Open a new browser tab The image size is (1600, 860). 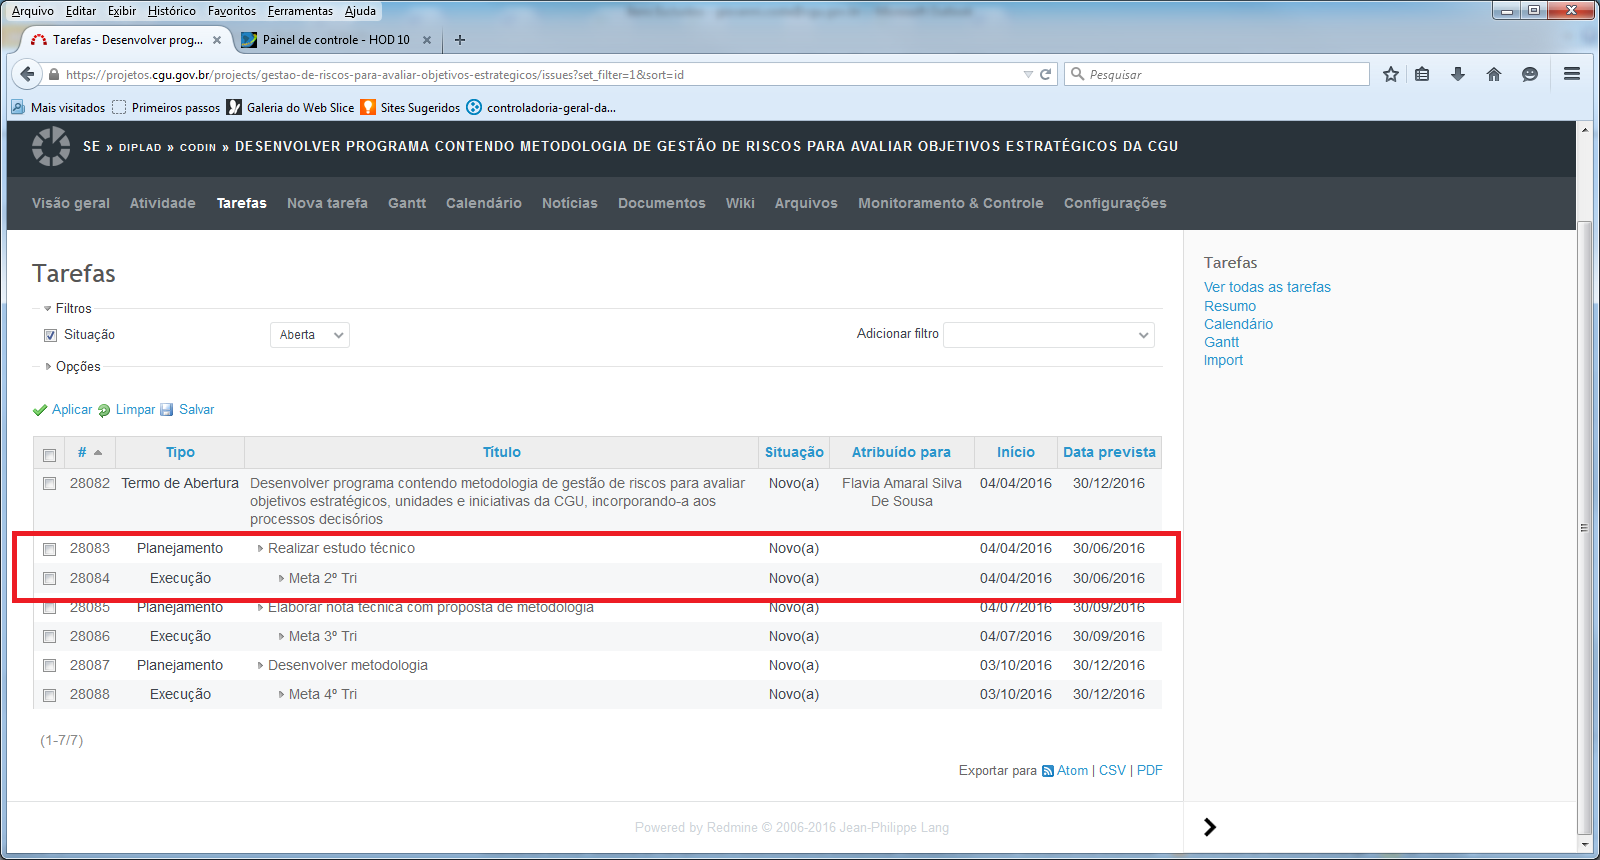(x=460, y=40)
